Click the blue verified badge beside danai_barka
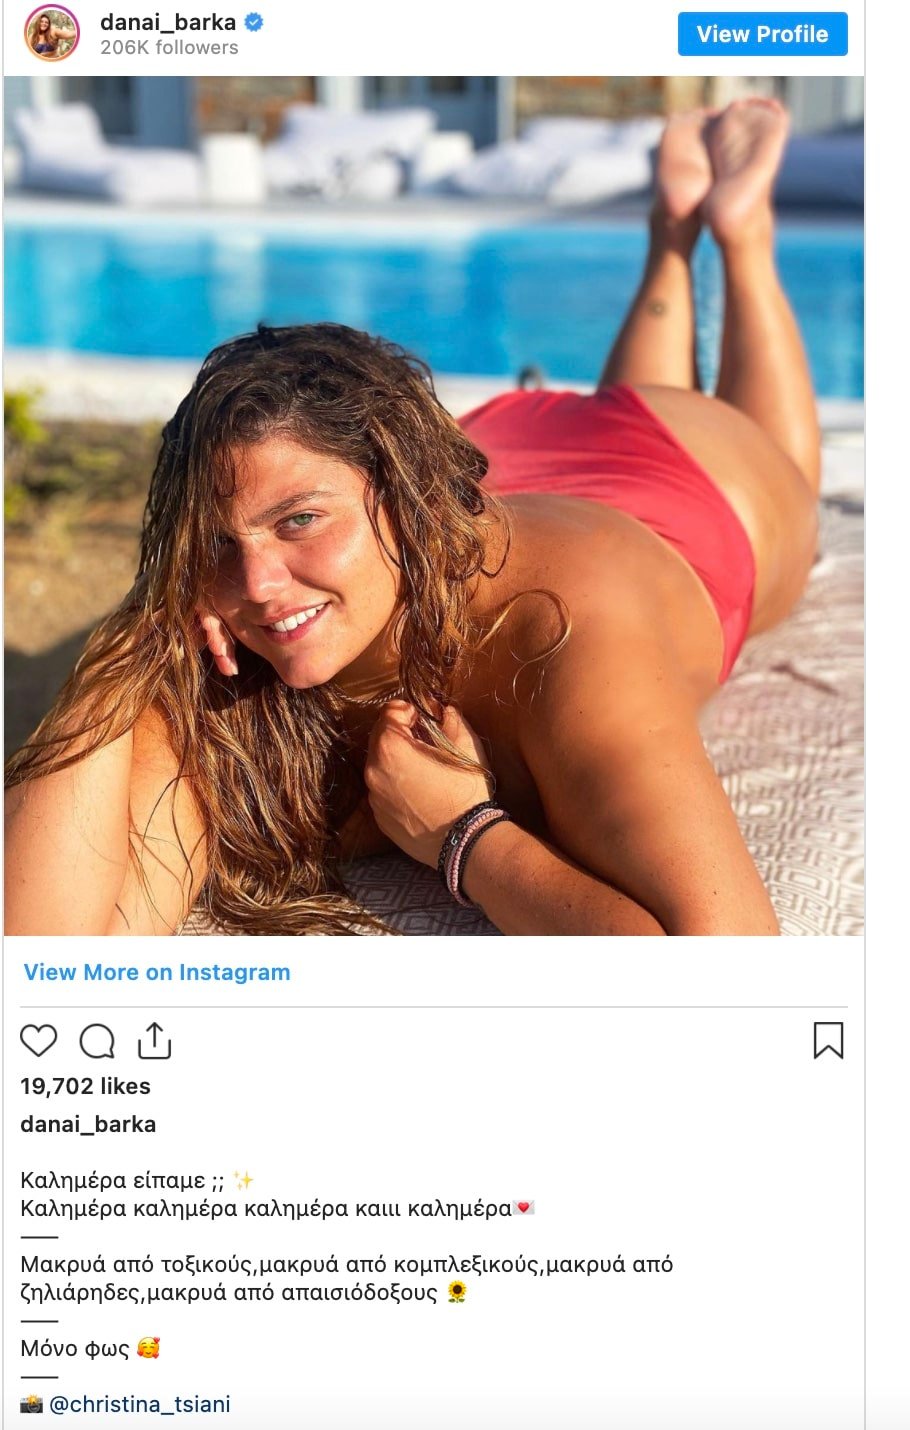Viewport: 910px width, 1430px height. coord(254,22)
